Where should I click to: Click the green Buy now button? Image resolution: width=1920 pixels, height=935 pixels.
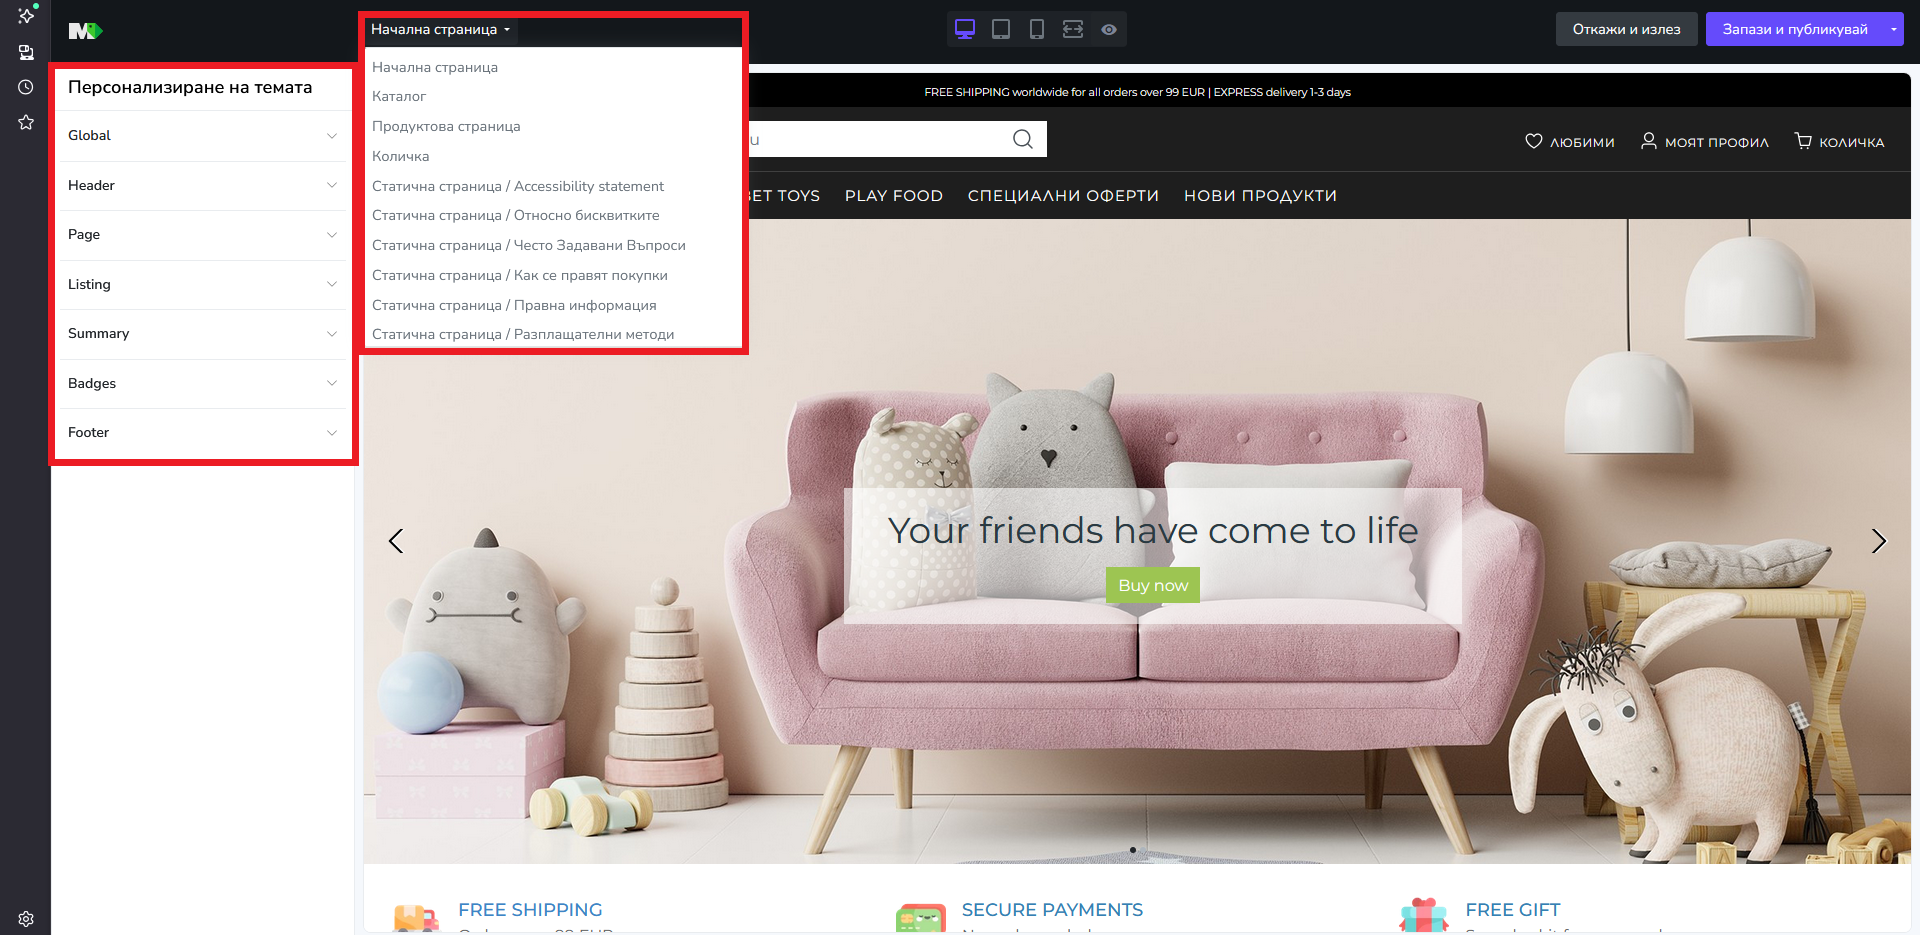(x=1153, y=585)
